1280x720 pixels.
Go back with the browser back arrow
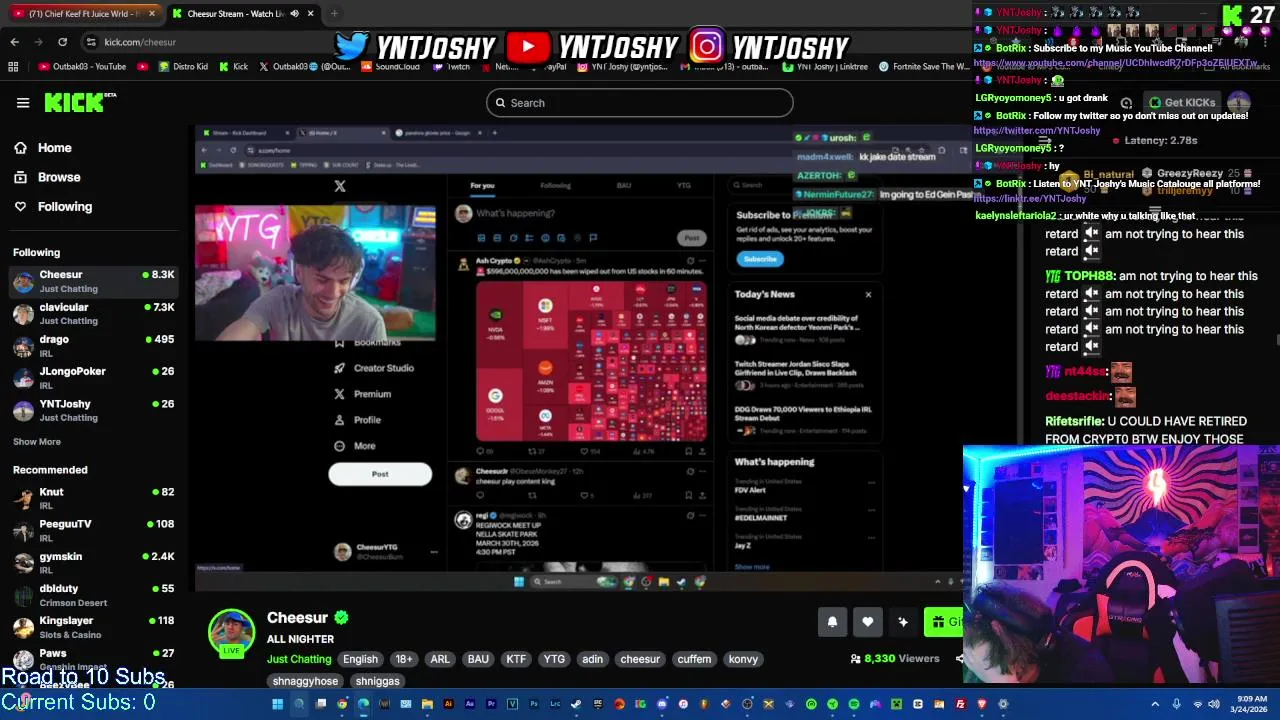[14, 42]
